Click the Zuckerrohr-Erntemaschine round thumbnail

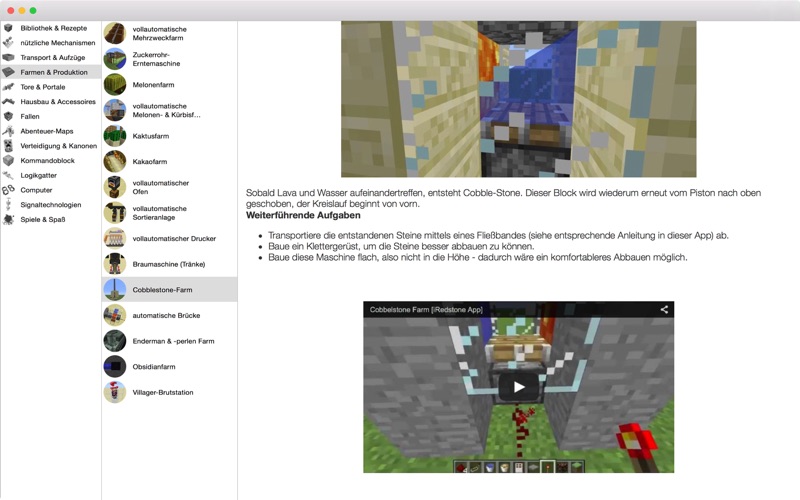point(115,59)
